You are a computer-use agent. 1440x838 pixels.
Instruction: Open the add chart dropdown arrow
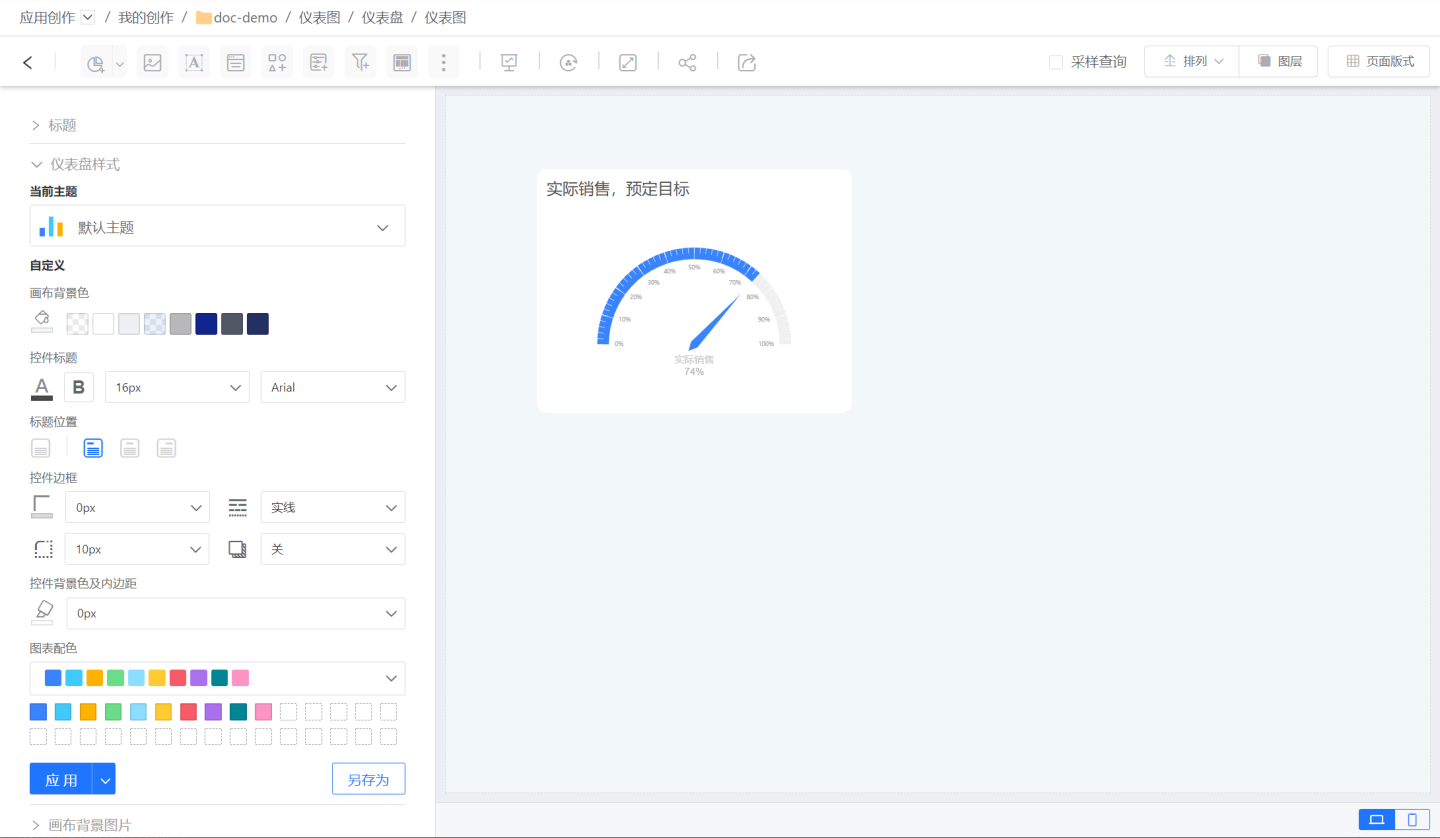[119, 62]
